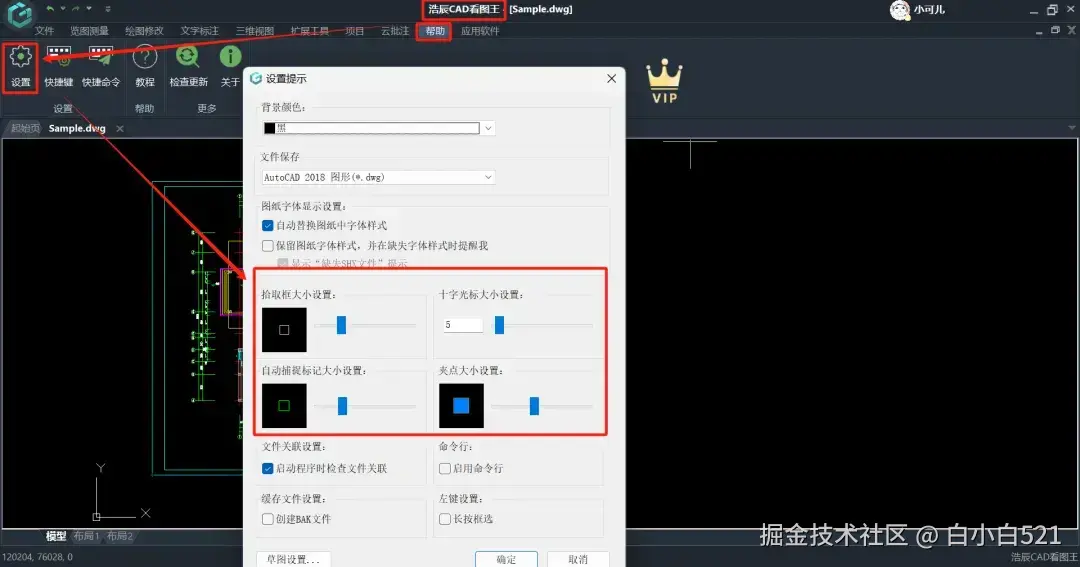Open undo history dropdown arrow

(62, 9)
